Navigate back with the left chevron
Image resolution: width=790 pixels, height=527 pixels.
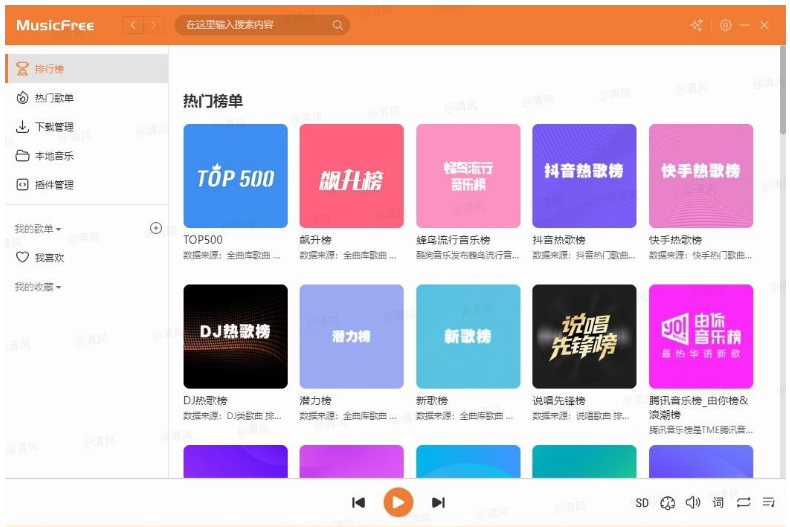coord(133,25)
